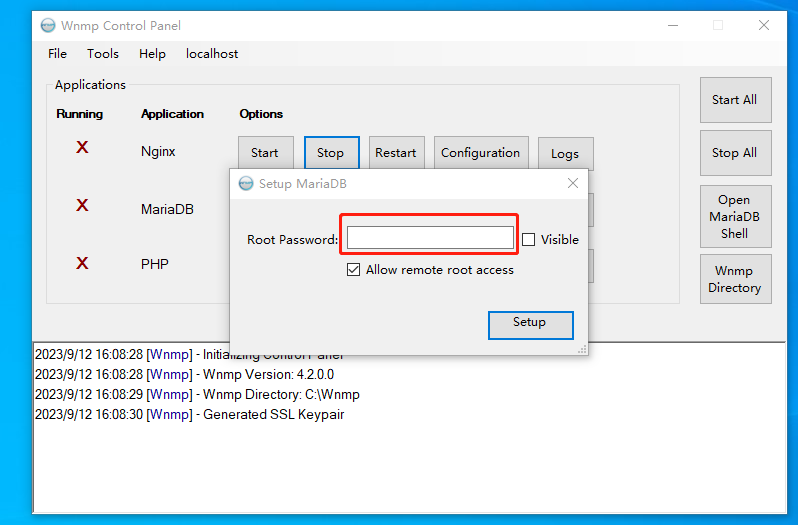Image resolution: width=798 pixels, height=525 pixels.
Task: Click the 'Wnmp Directory: C:\Wnmp' log line
Action: (197, 394)
